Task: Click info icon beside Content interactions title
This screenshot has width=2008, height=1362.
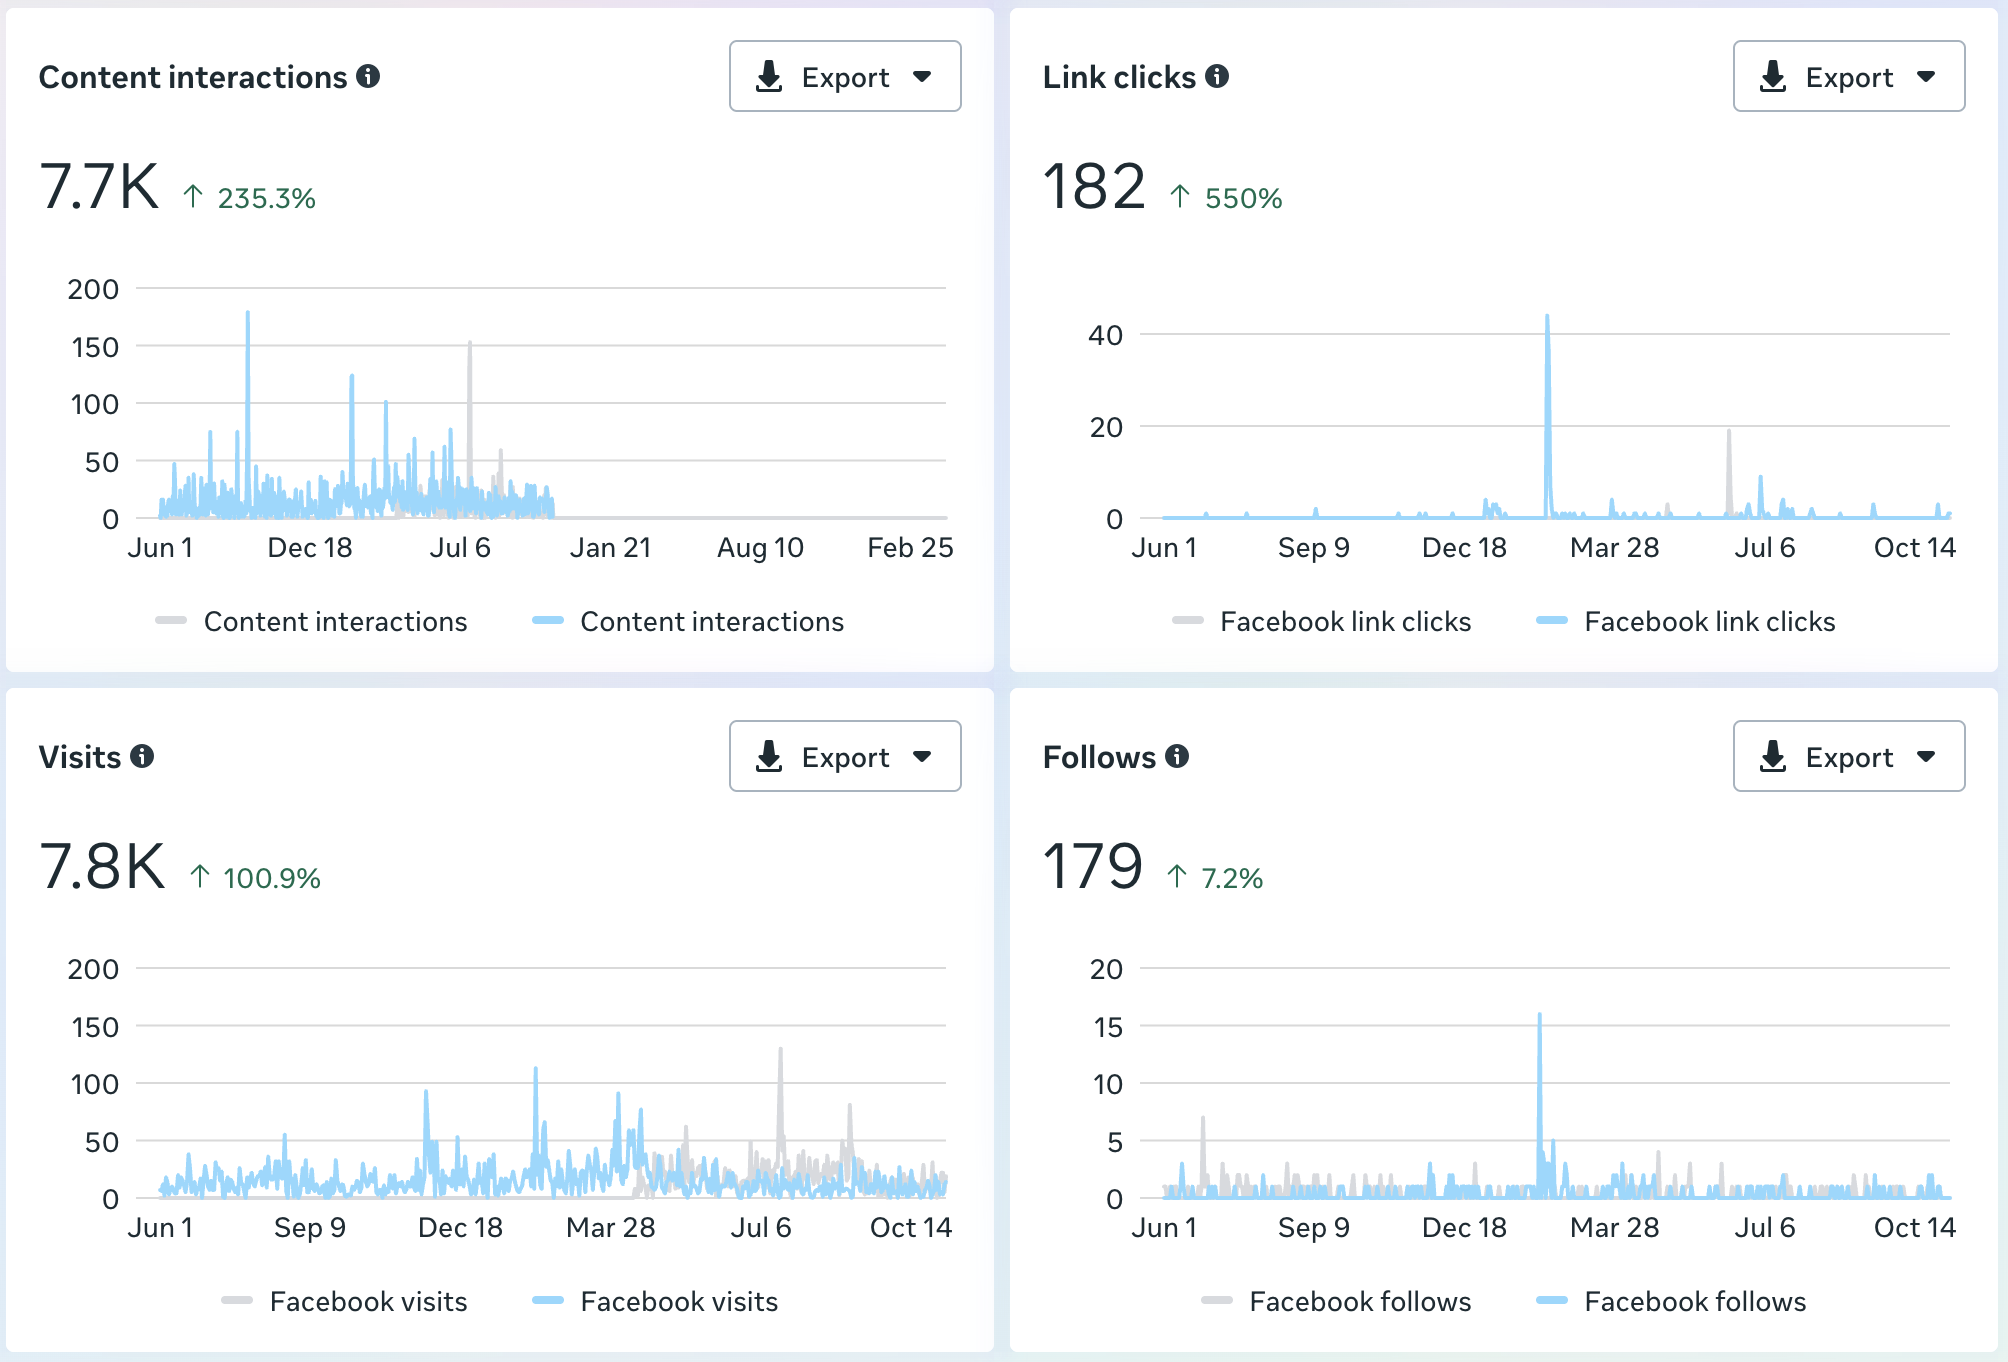Action: pos(368,76)
